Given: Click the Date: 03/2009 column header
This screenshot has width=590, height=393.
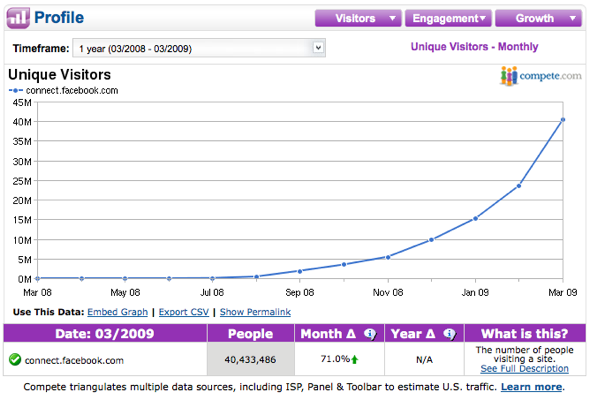Looking at the screenshot, I should 105,334.
